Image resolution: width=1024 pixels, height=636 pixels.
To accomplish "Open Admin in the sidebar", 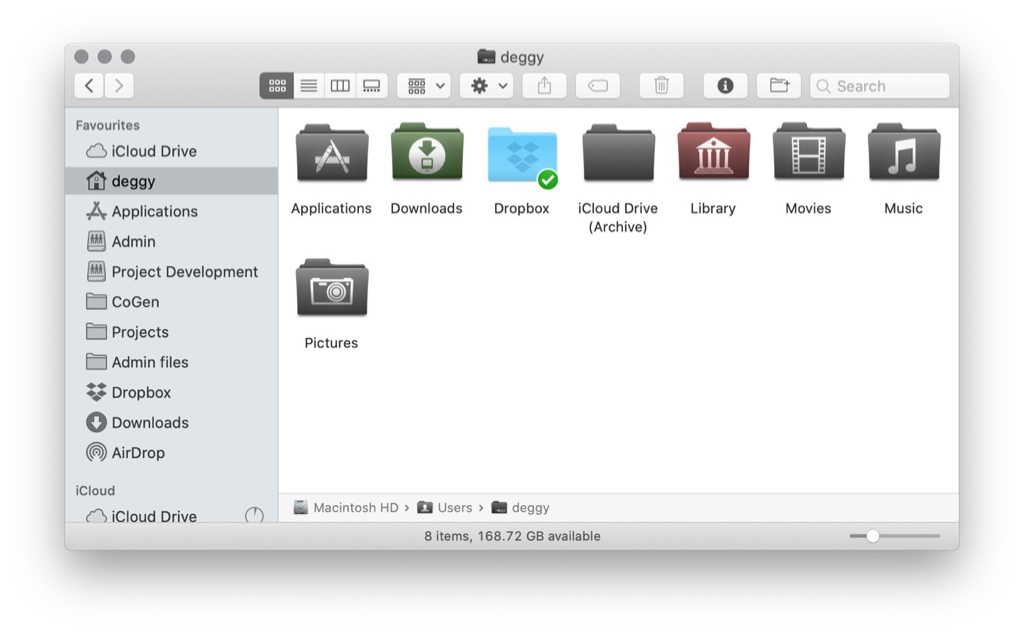I will coord(172,242).
